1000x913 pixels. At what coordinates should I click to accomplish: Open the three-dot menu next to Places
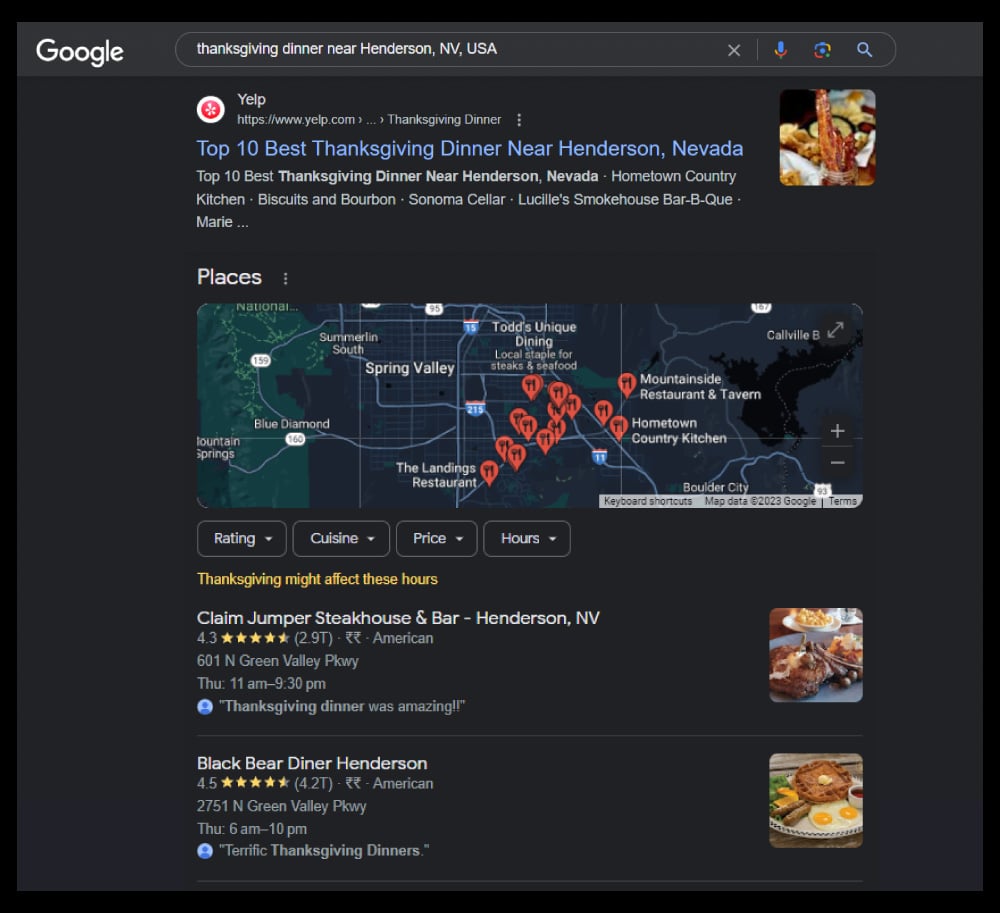(x=286, y=277)
